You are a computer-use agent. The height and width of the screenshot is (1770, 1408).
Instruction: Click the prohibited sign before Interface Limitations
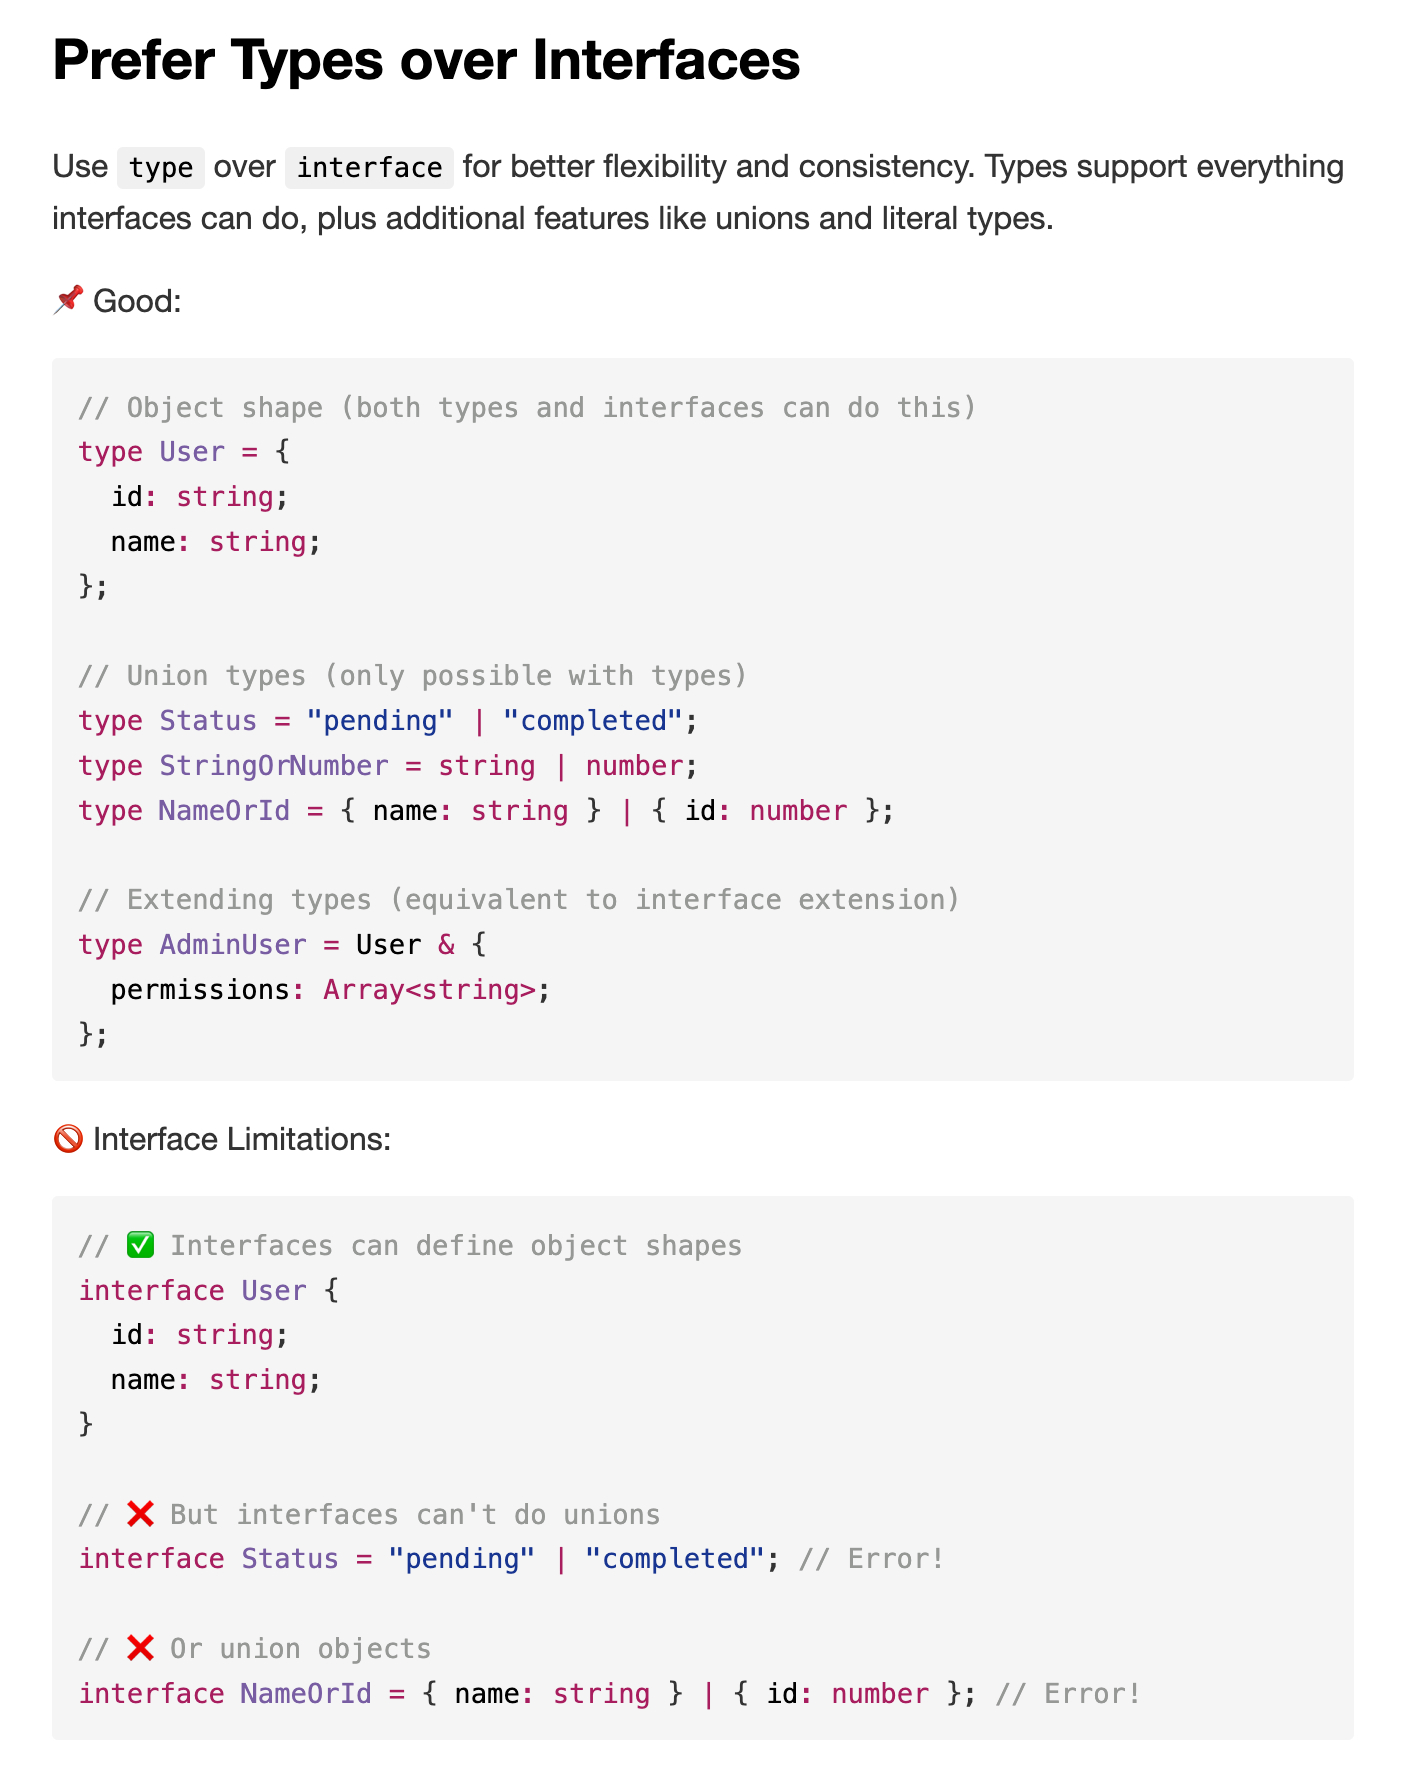68,1138
